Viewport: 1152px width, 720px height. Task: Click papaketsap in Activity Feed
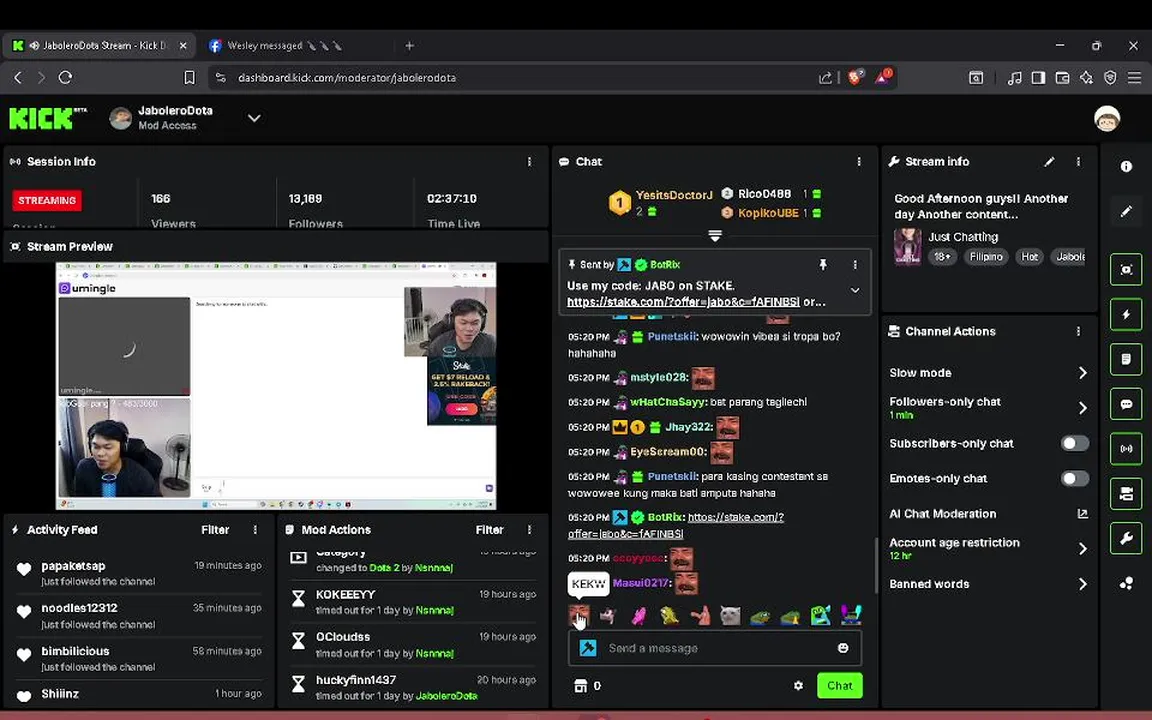coord(73,566)
